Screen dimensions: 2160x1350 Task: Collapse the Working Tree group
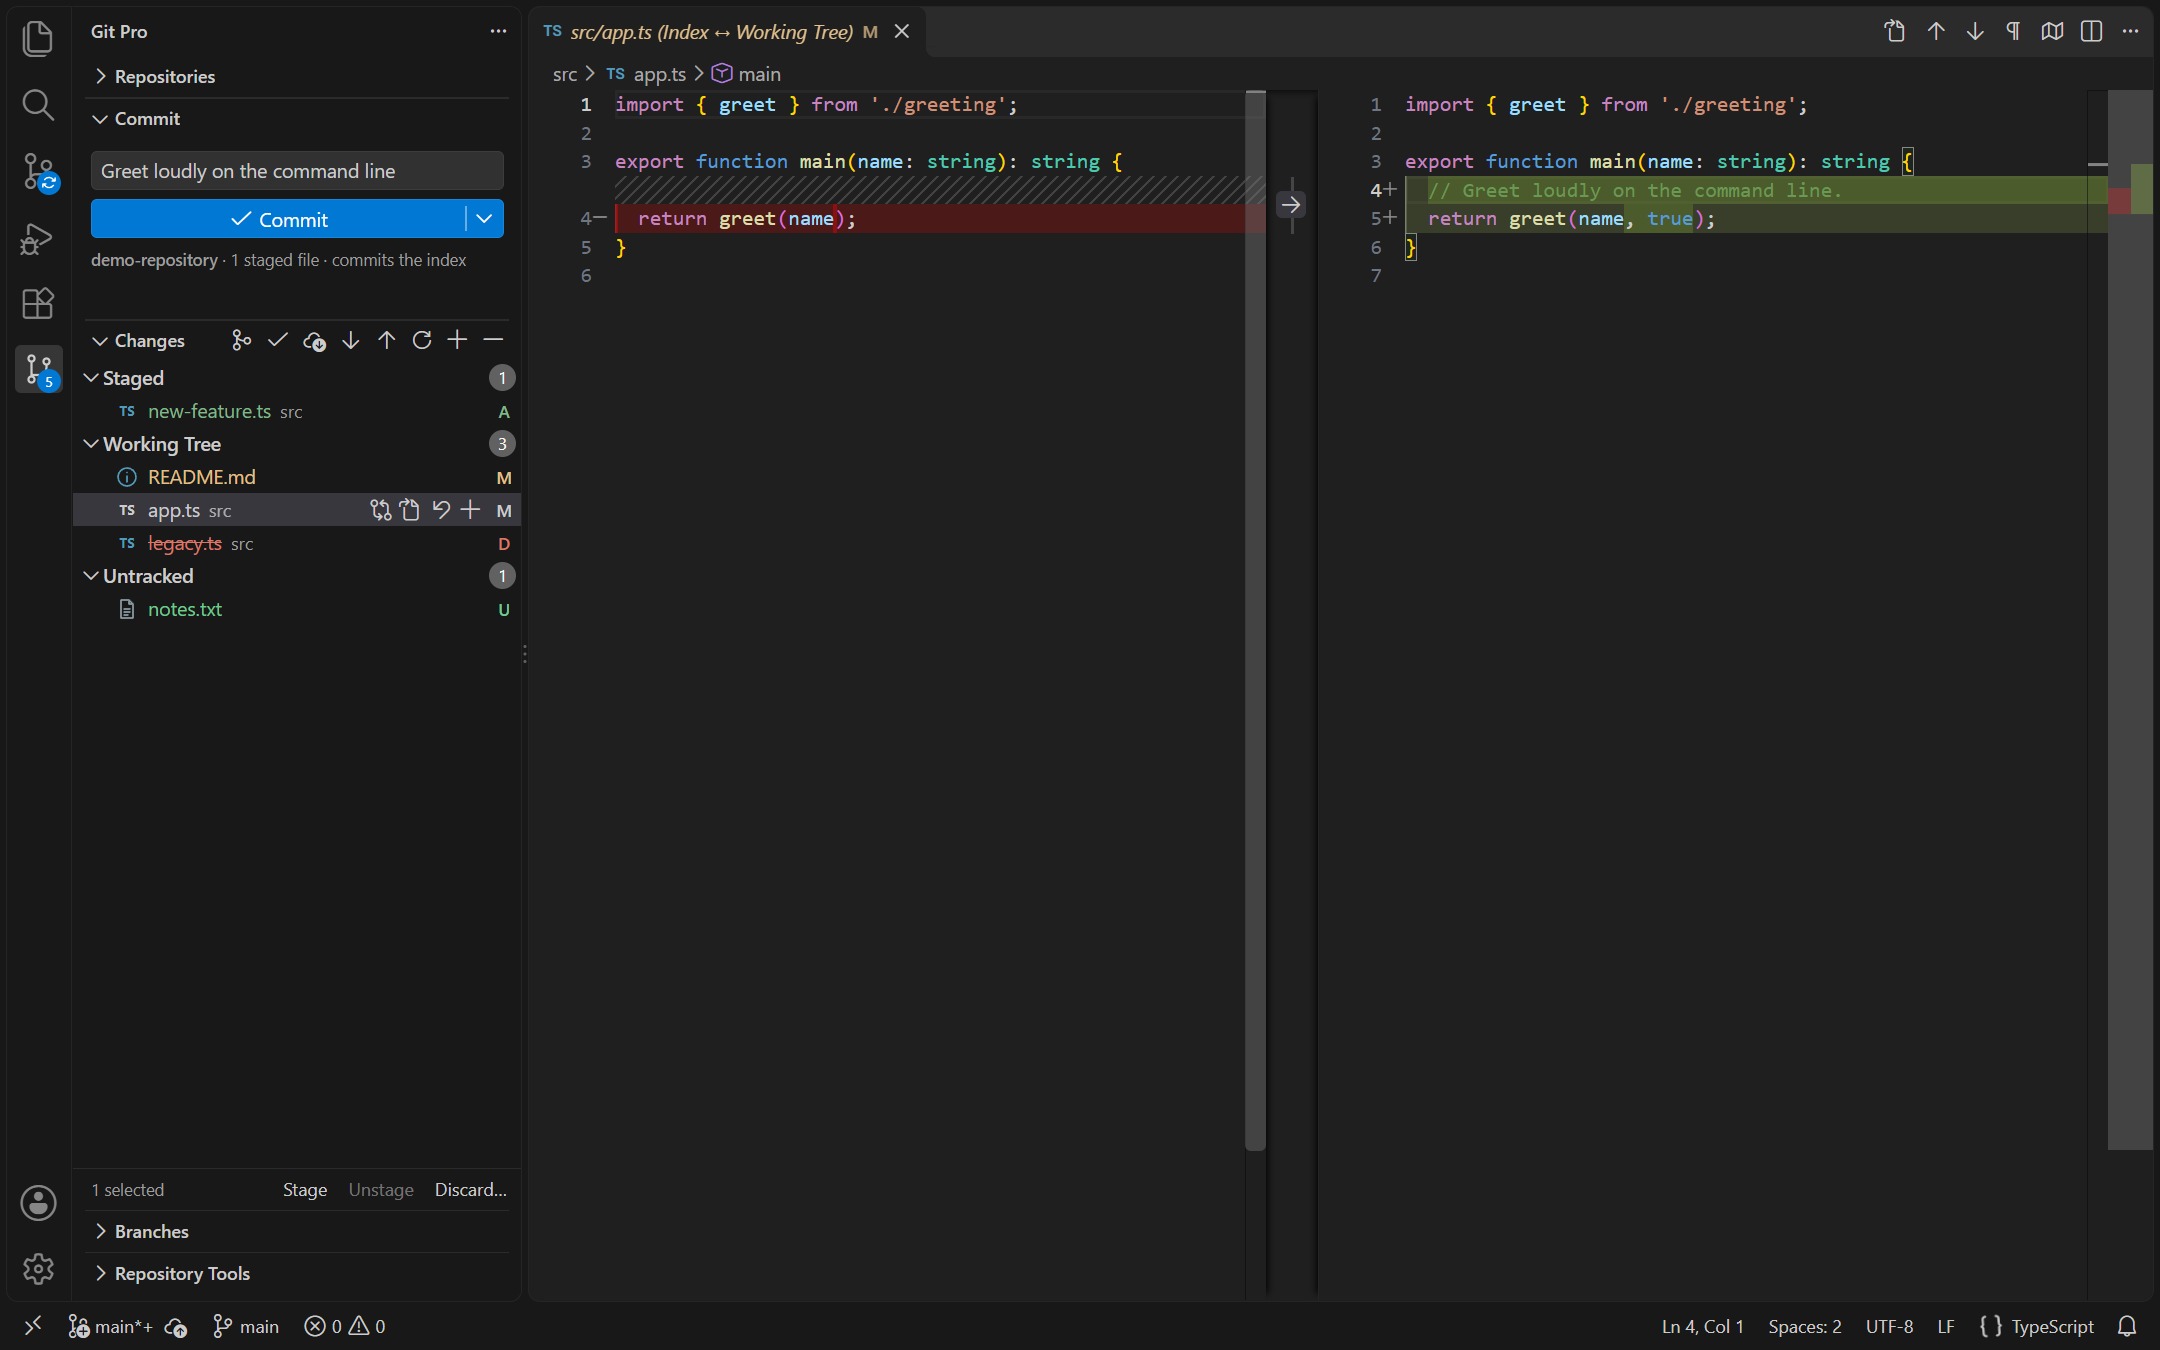297,444
